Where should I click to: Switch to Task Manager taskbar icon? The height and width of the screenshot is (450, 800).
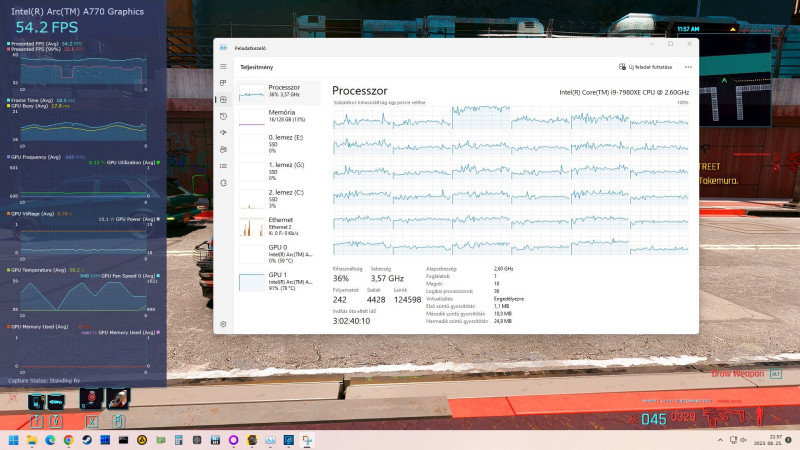point(270,440)
